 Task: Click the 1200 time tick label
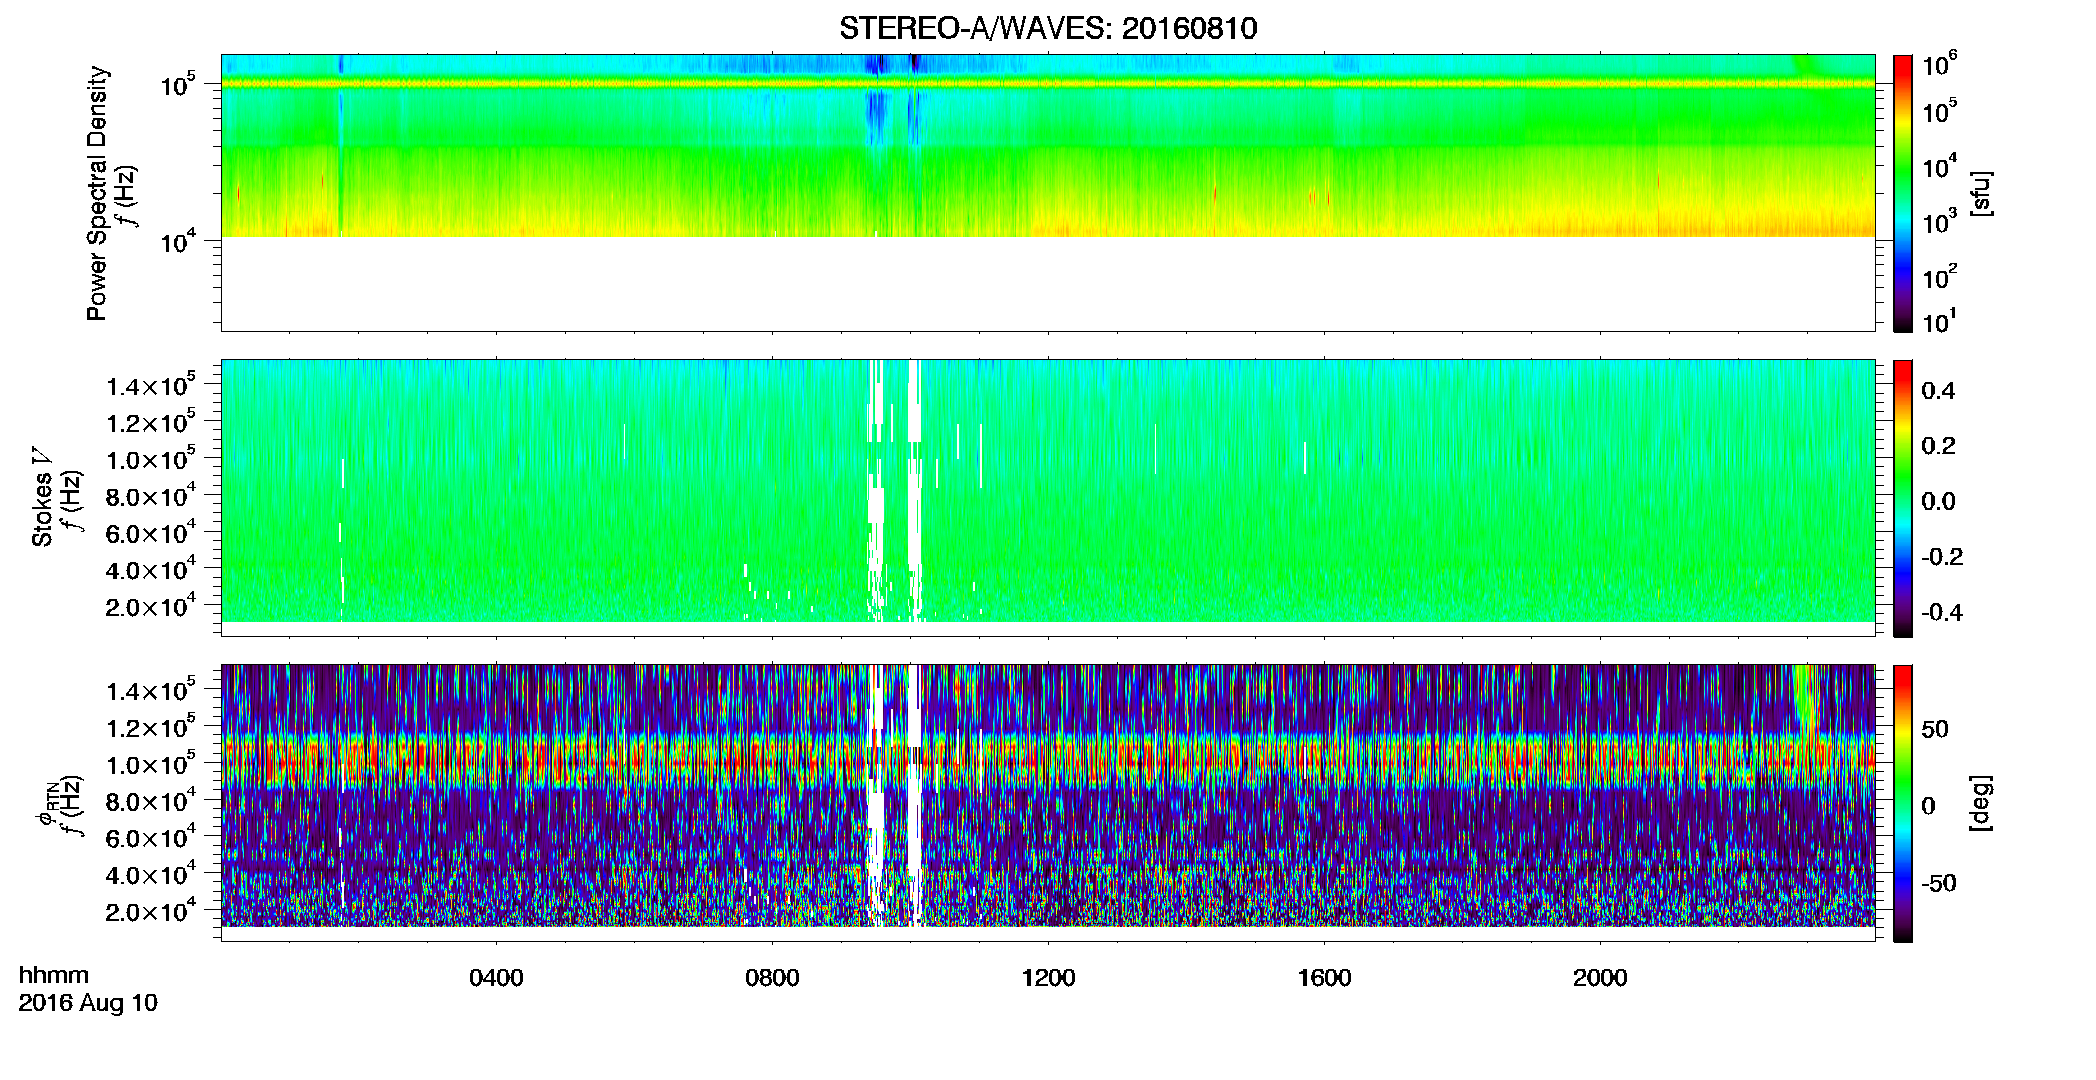click(x=1048, y=978)
